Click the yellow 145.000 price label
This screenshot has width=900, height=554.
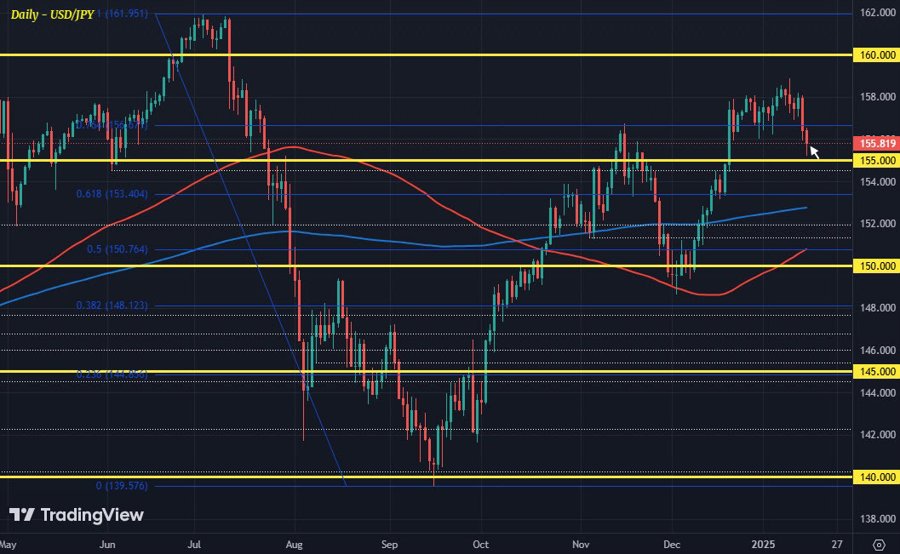click(876, 372)
